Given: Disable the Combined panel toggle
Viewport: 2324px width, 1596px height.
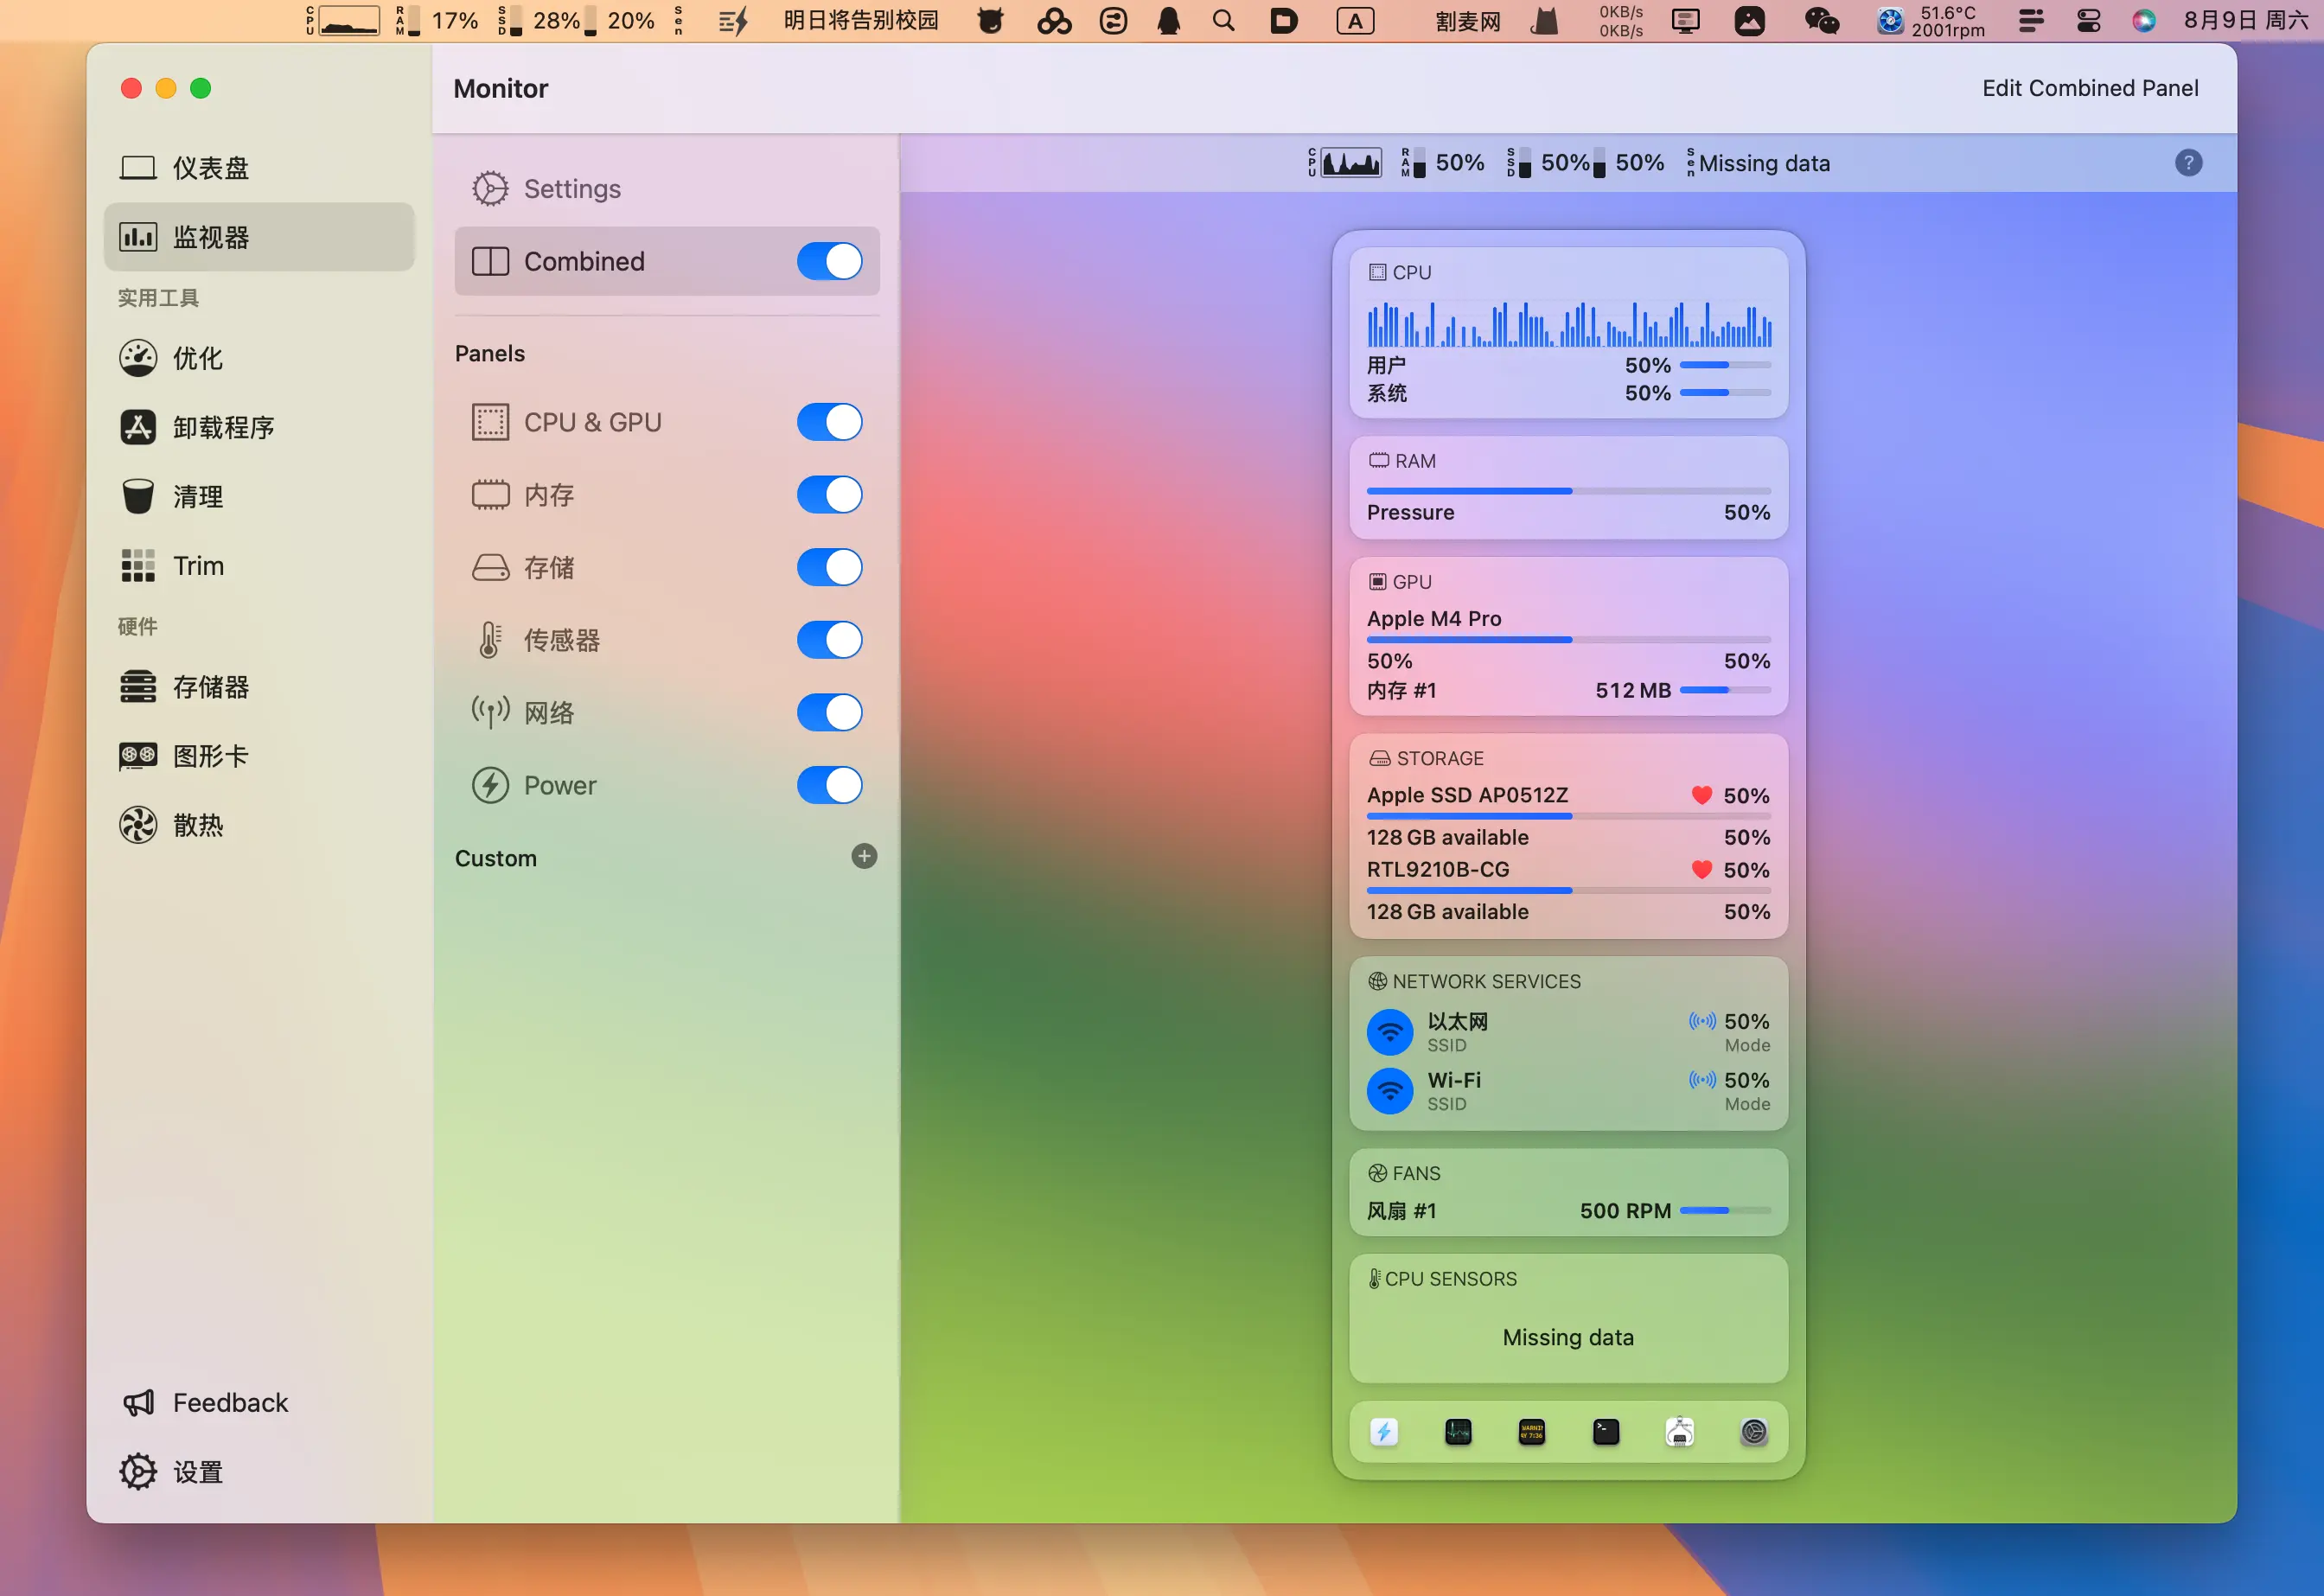Looking at the screenshot, I should [829, 261].
